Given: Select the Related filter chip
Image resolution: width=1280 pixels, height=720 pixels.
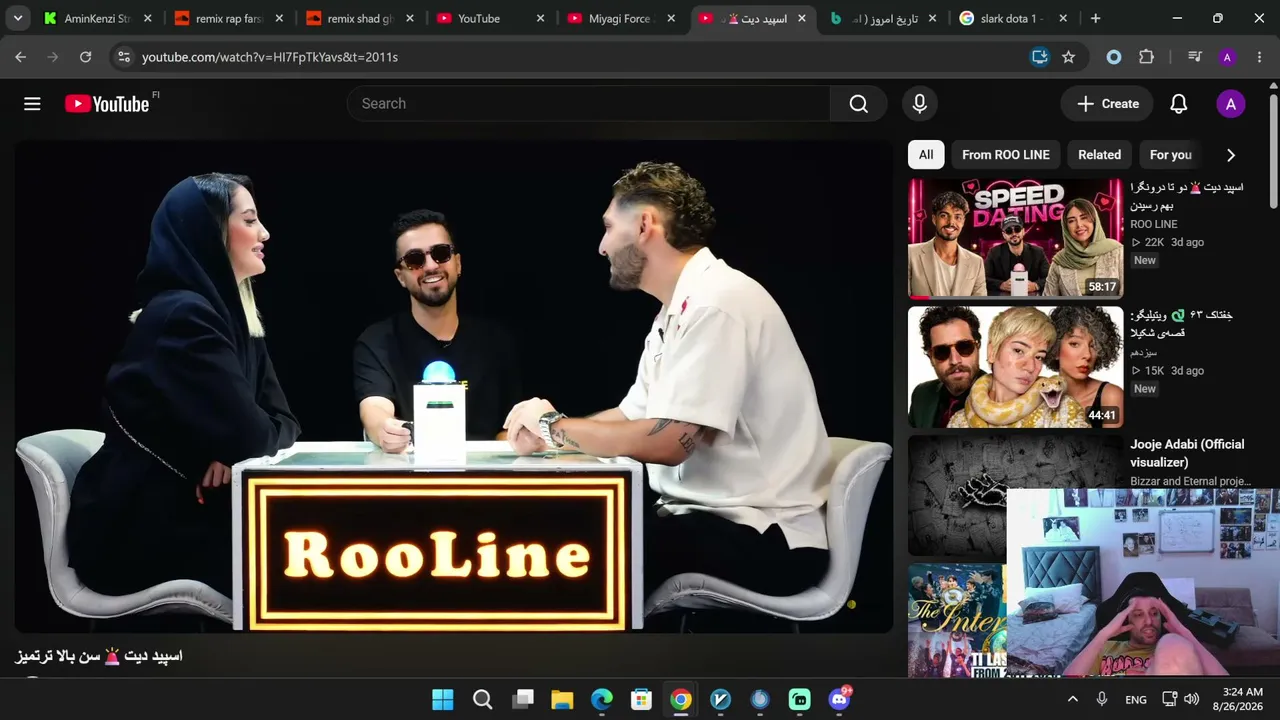Looking at the screenshot, I should [1100, 155].
